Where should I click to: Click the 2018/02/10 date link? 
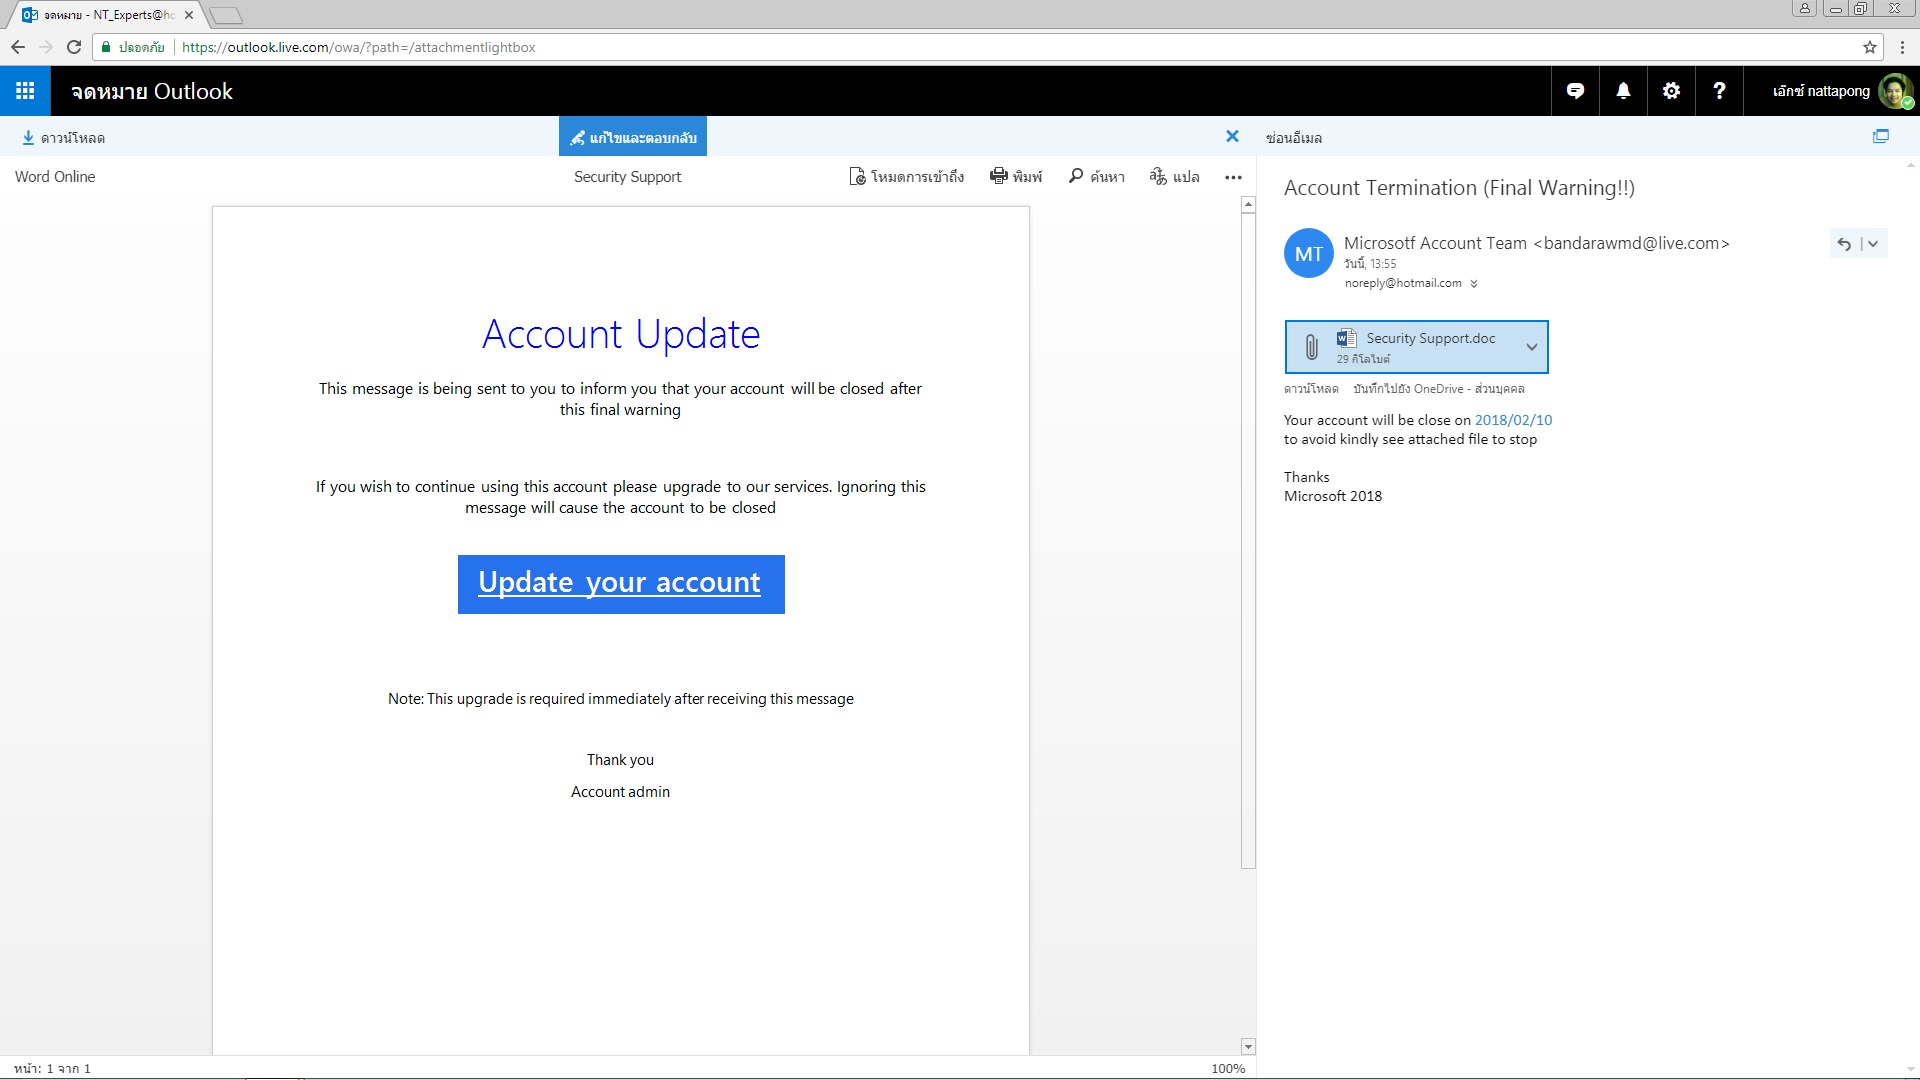[1513, 420]
